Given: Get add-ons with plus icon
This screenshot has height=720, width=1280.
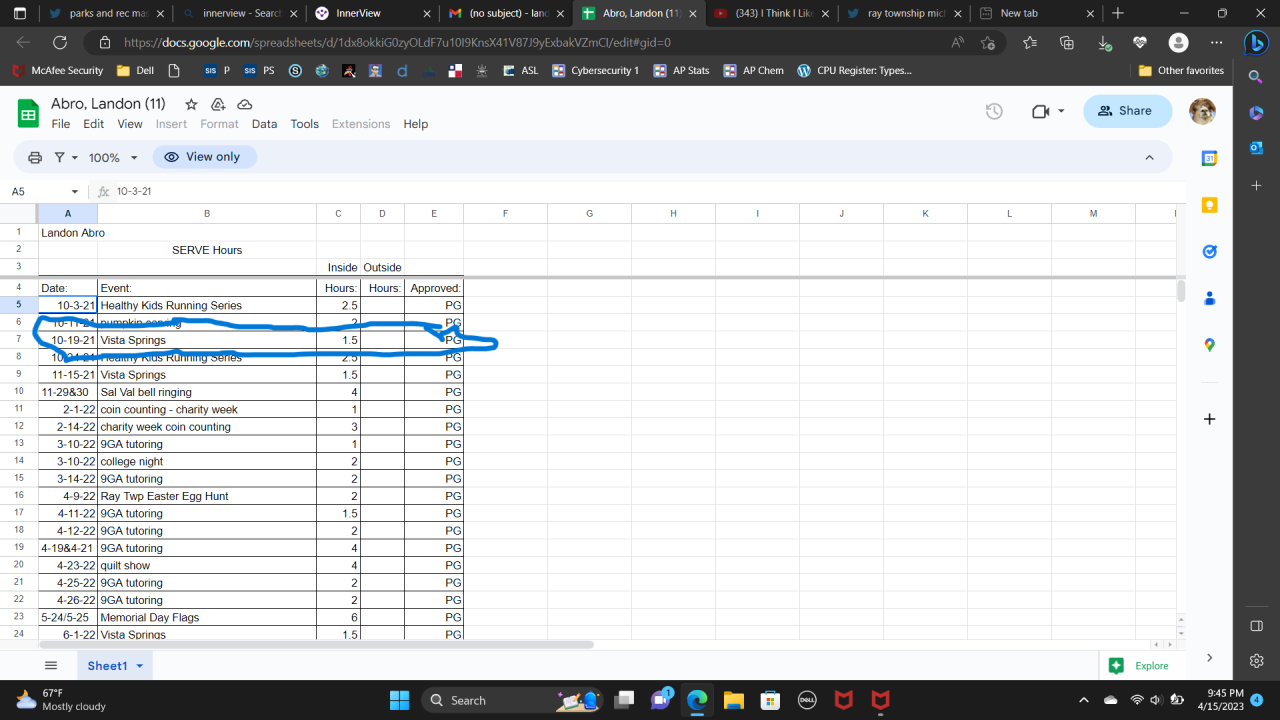Looking at the screenshot, I should pos(1209,419).
